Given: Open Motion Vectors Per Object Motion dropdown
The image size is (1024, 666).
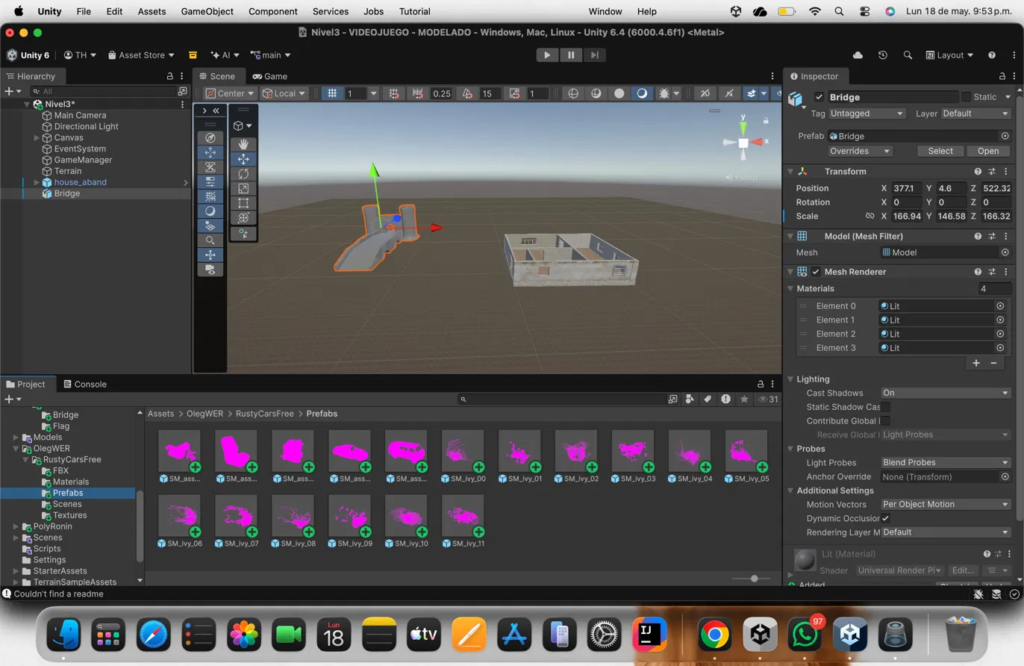Looking at the screenshot, I should [946, 504].
